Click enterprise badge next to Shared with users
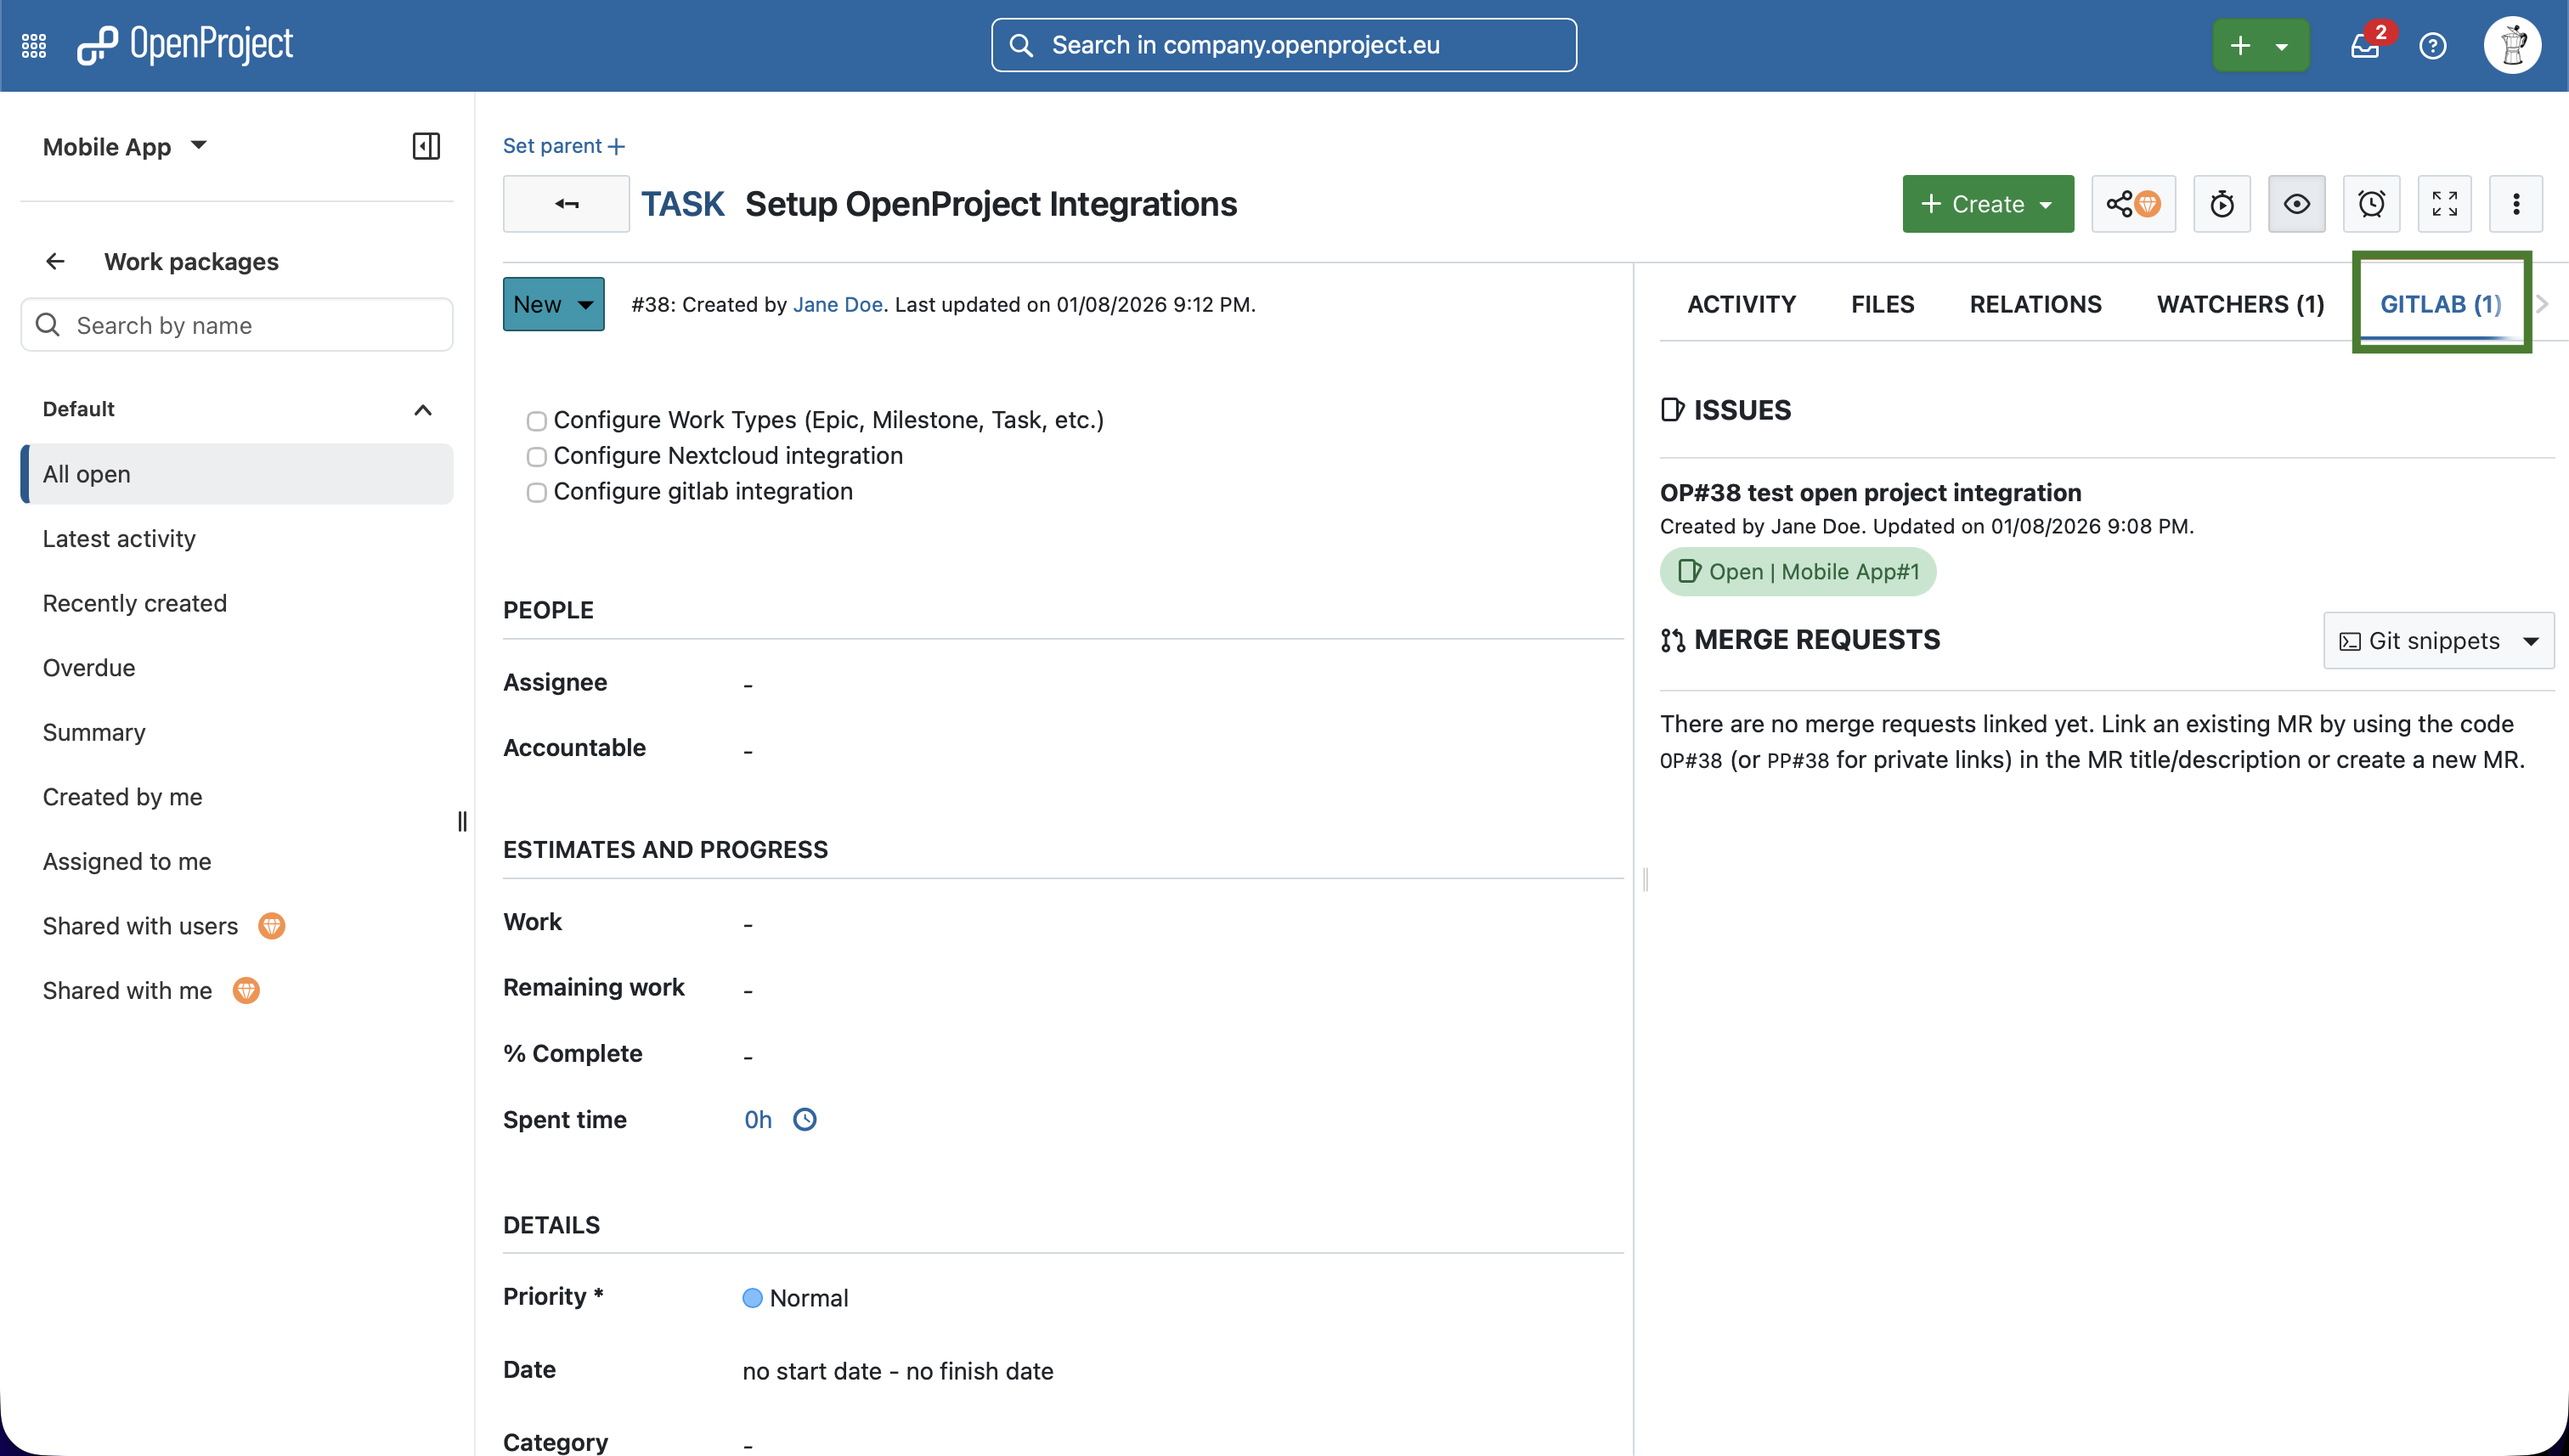 (x=272, y=926)
